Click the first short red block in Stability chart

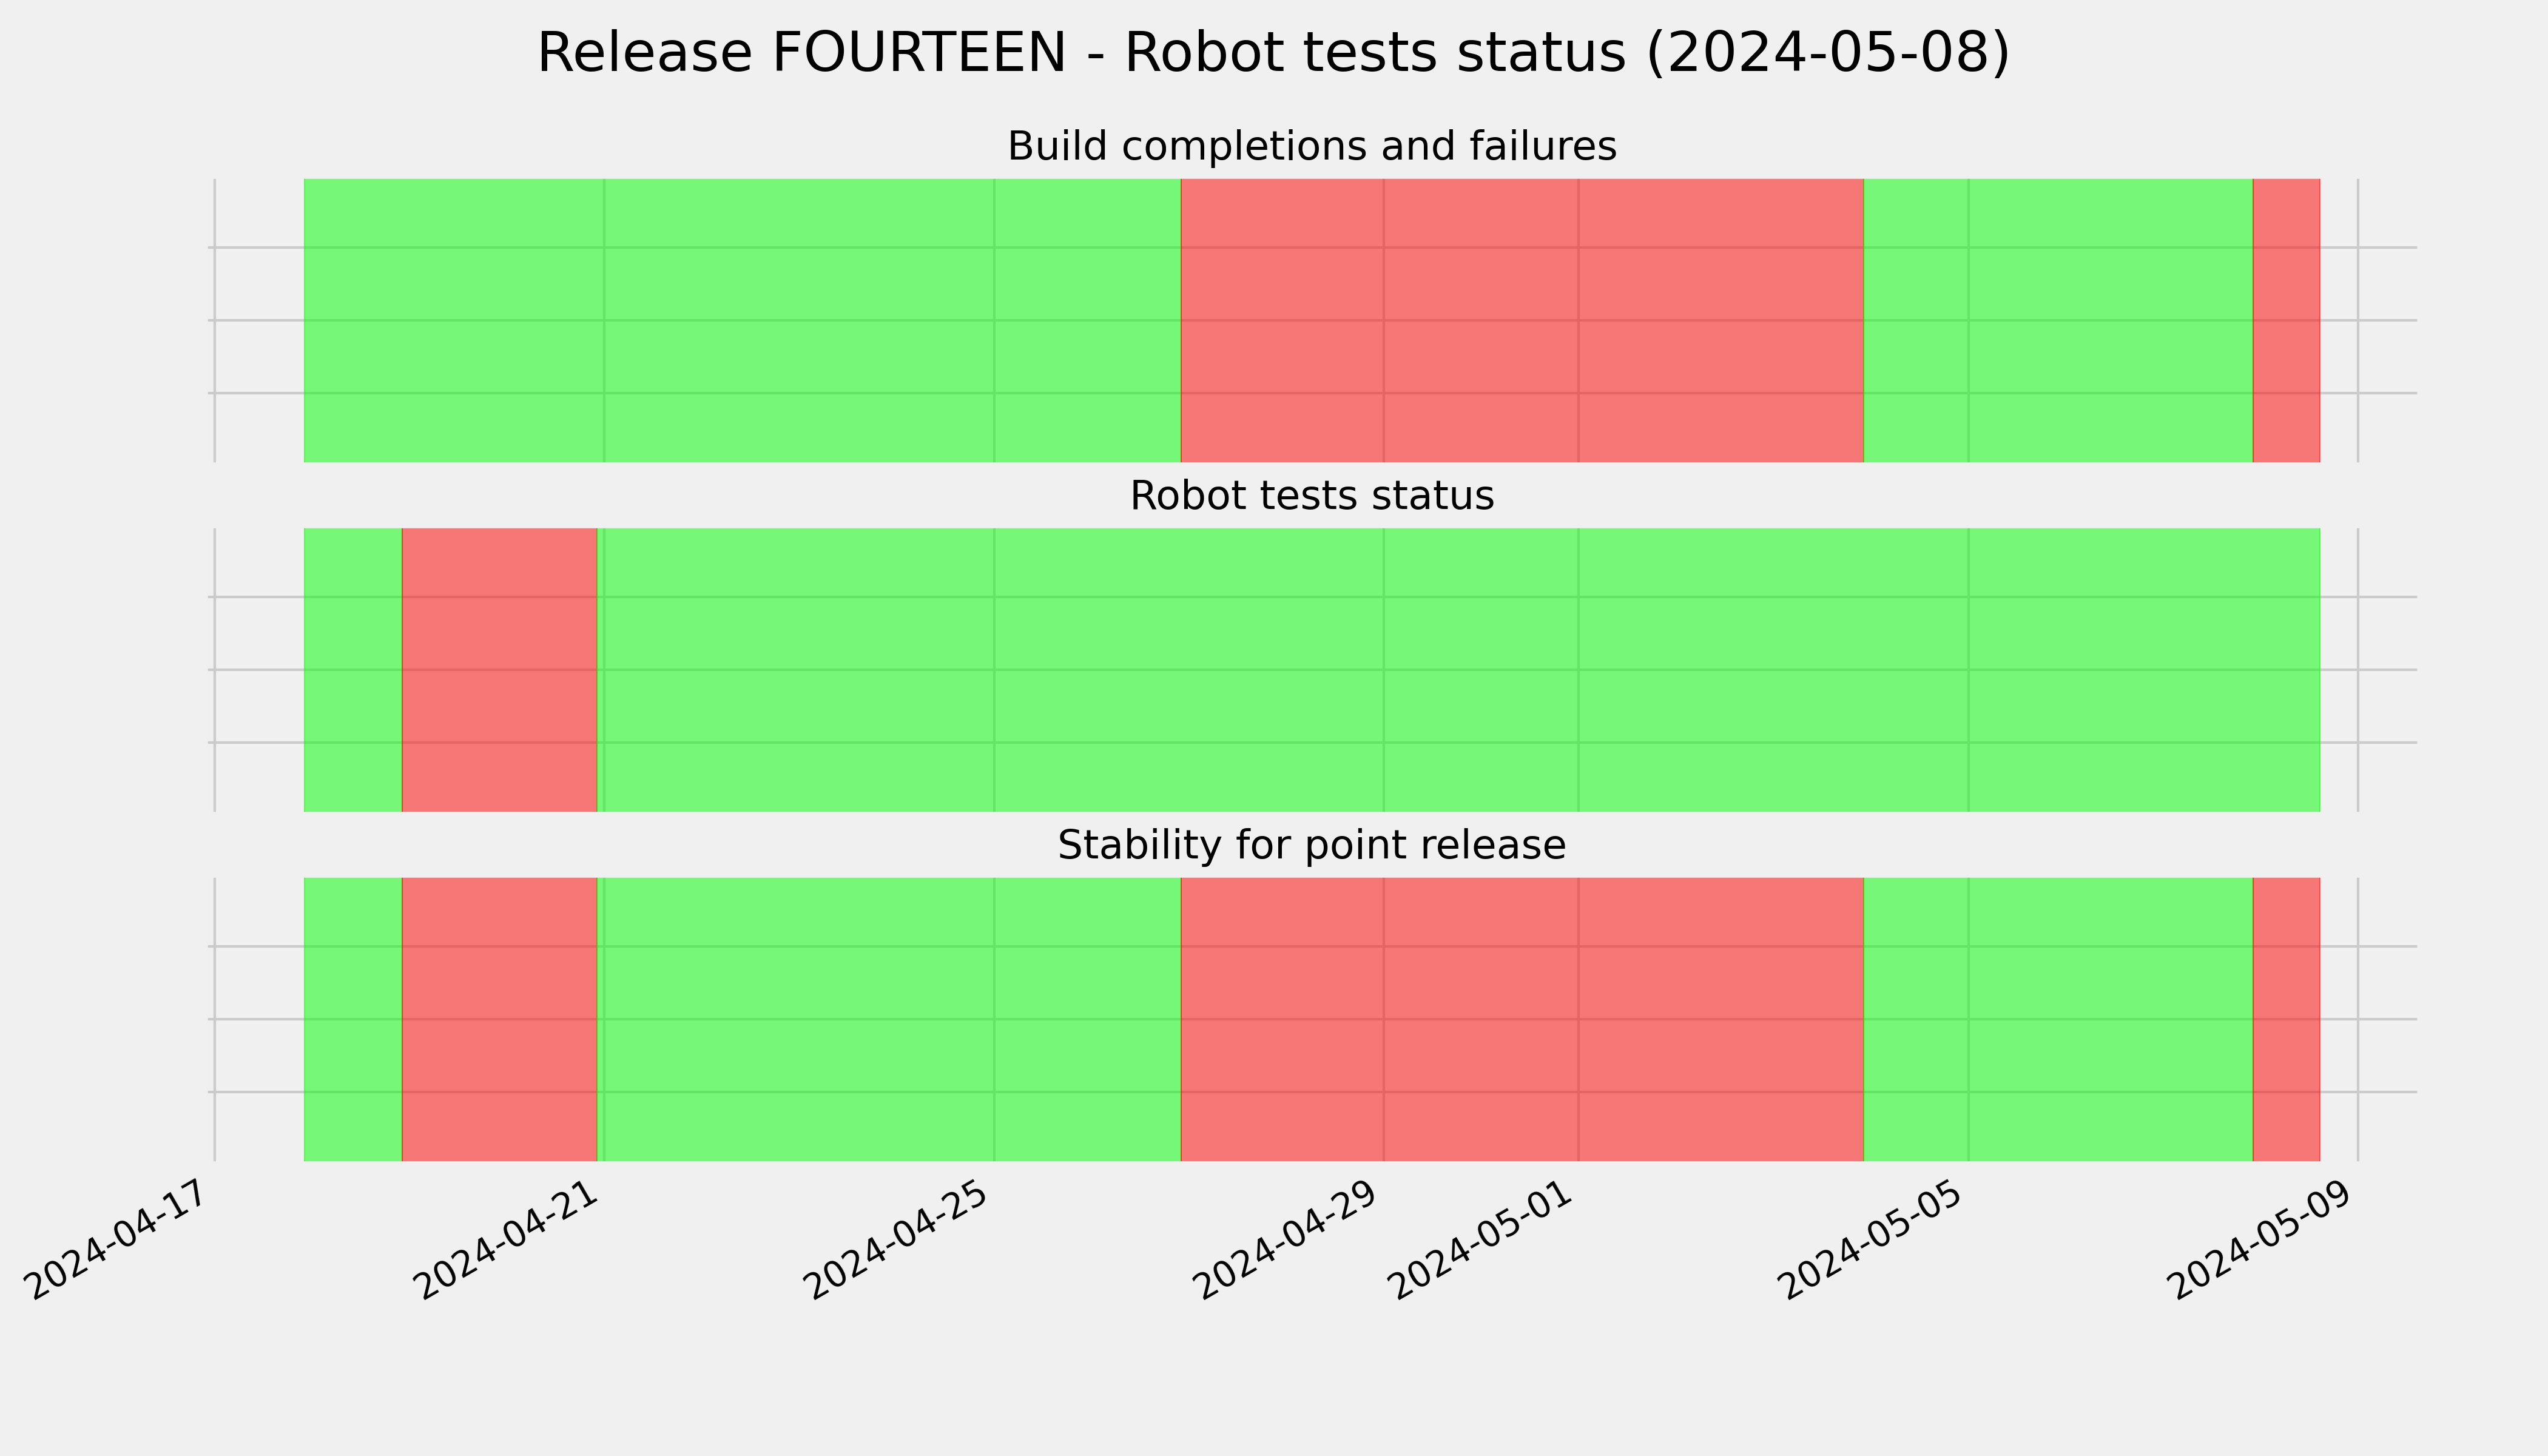pyautogui.click(x=499, y=1020)
